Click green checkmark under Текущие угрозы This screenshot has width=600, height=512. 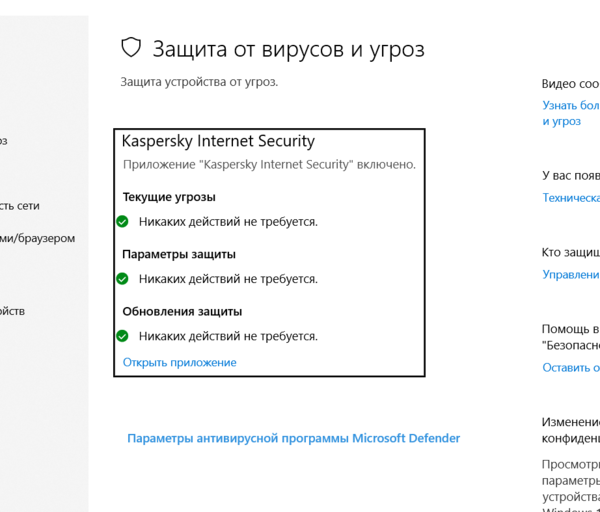pyautogui.click(x=123, y=222)
